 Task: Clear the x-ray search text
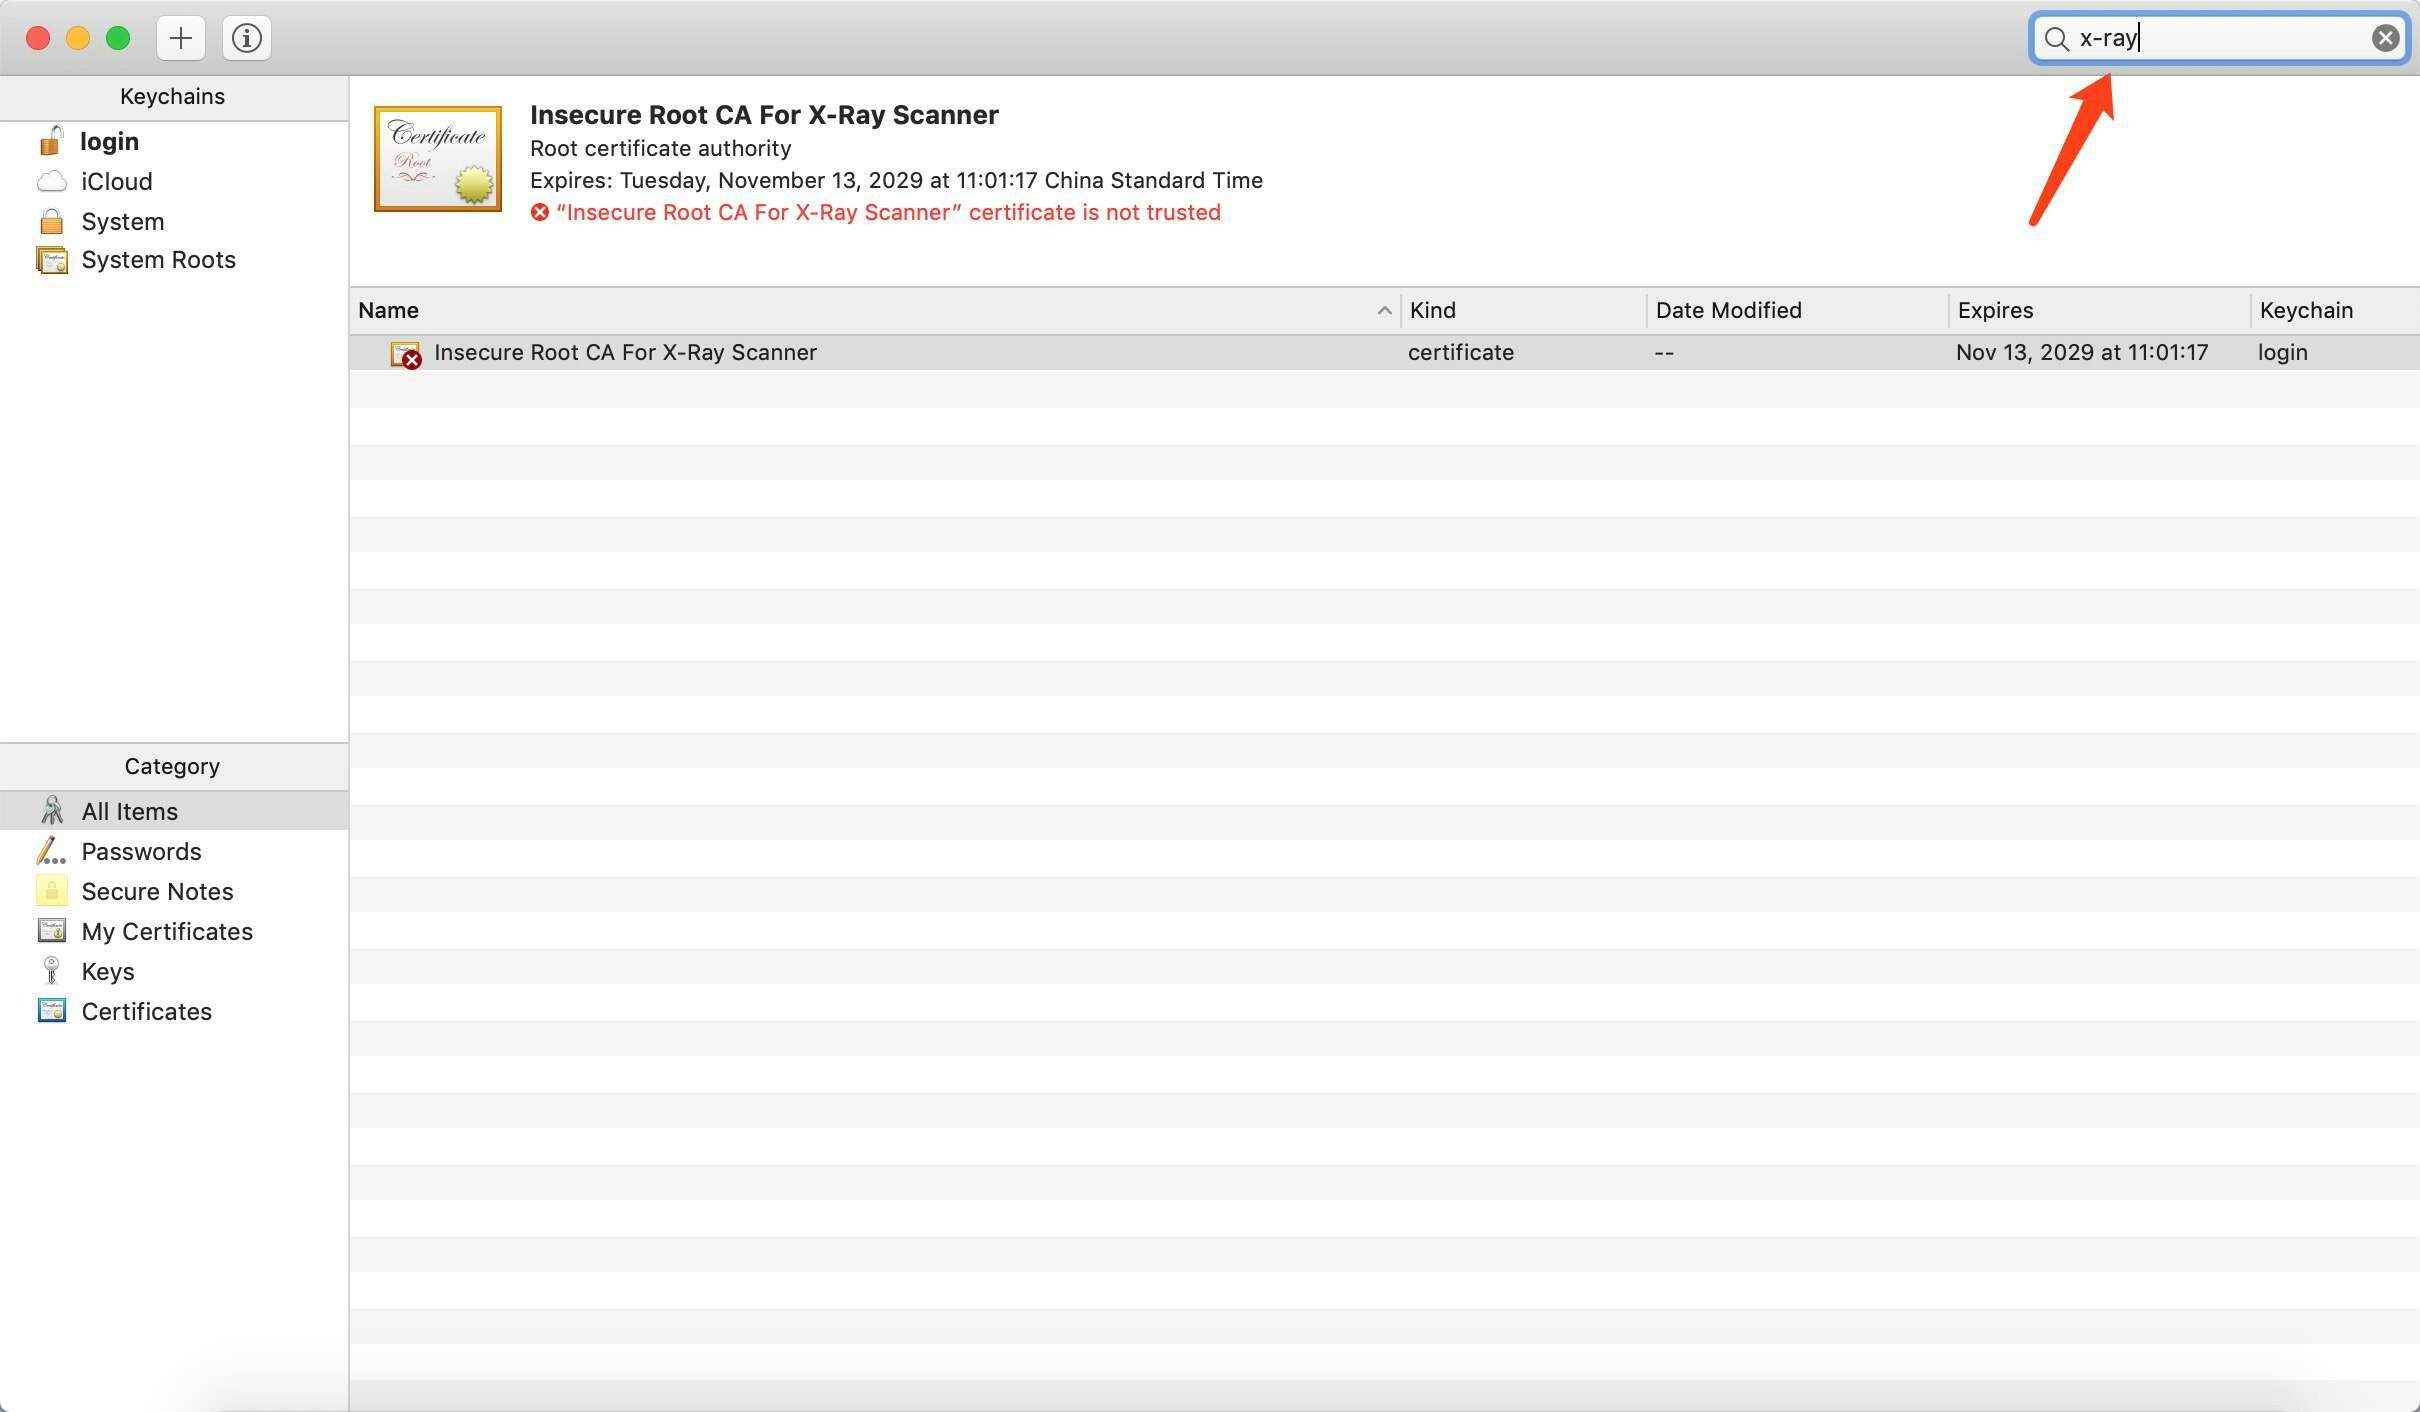tap(2385, 38)
